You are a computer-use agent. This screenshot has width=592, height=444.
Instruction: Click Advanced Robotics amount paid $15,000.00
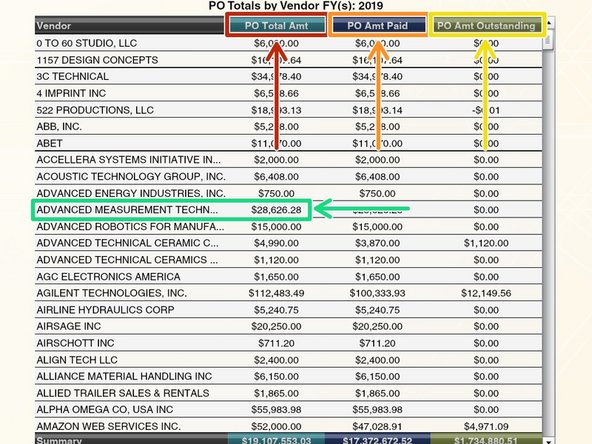378,227
